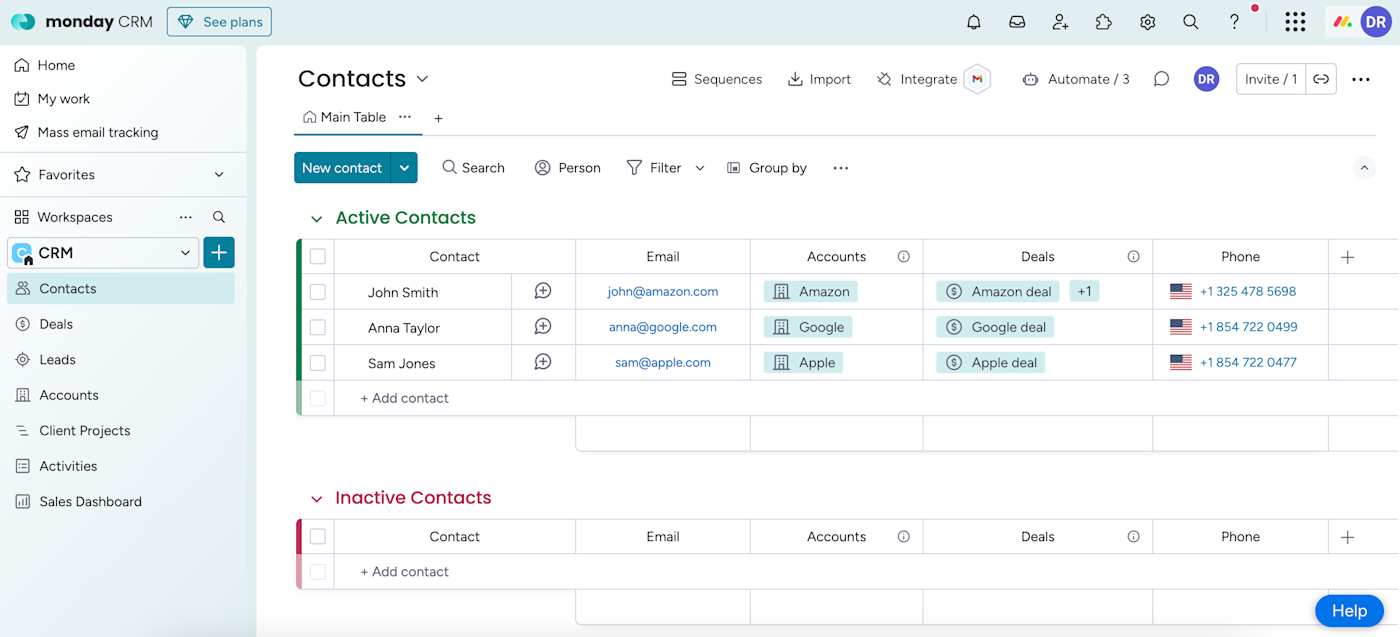Click the DR board member avatar

point(1207,79)
